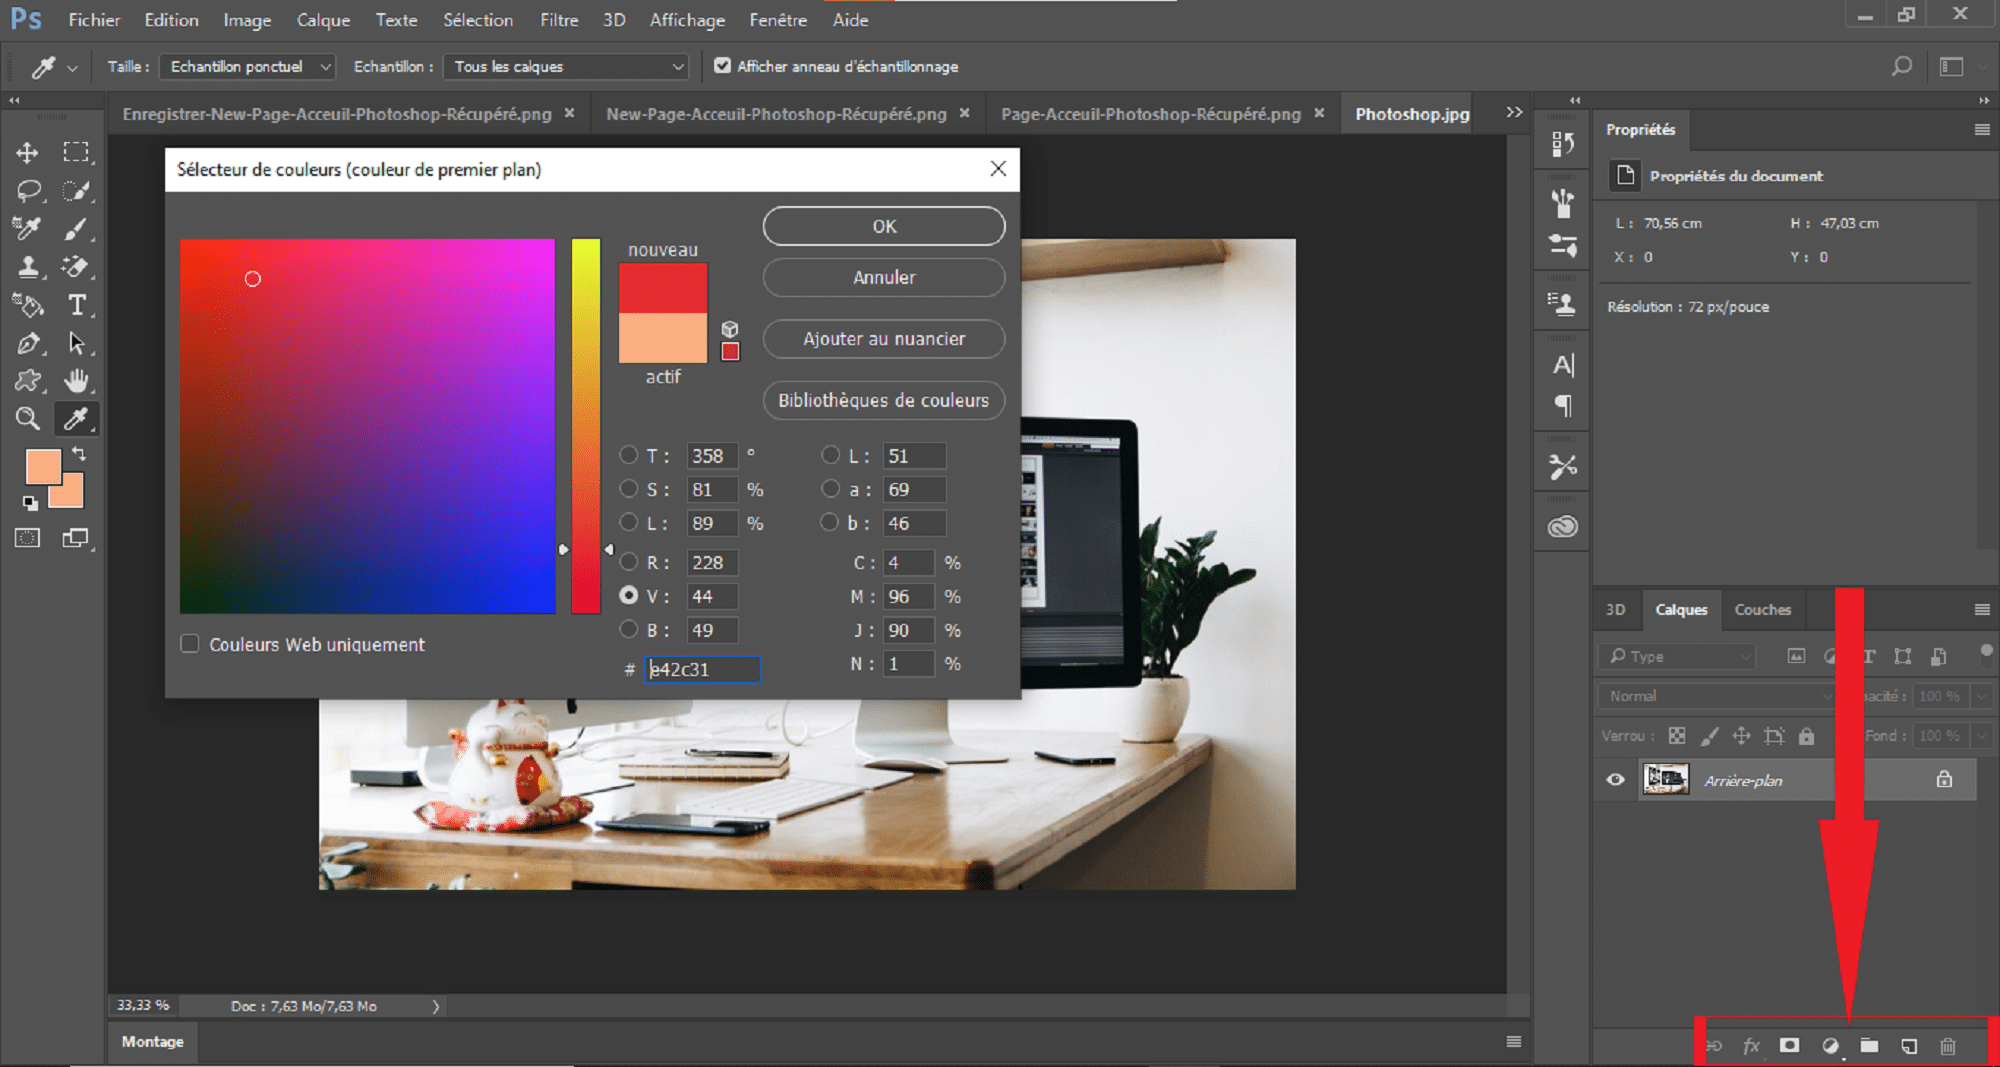Viewport: 2000px width, 1067px height.
Task: Click the Arrière-plan layer thumbnail
Action: (1666, 780)
